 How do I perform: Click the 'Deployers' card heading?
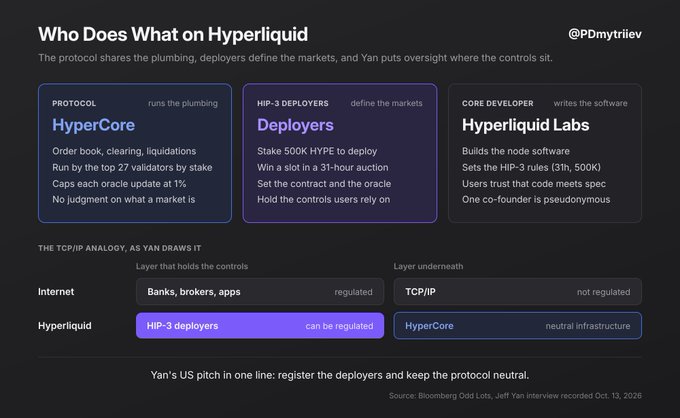295,125
